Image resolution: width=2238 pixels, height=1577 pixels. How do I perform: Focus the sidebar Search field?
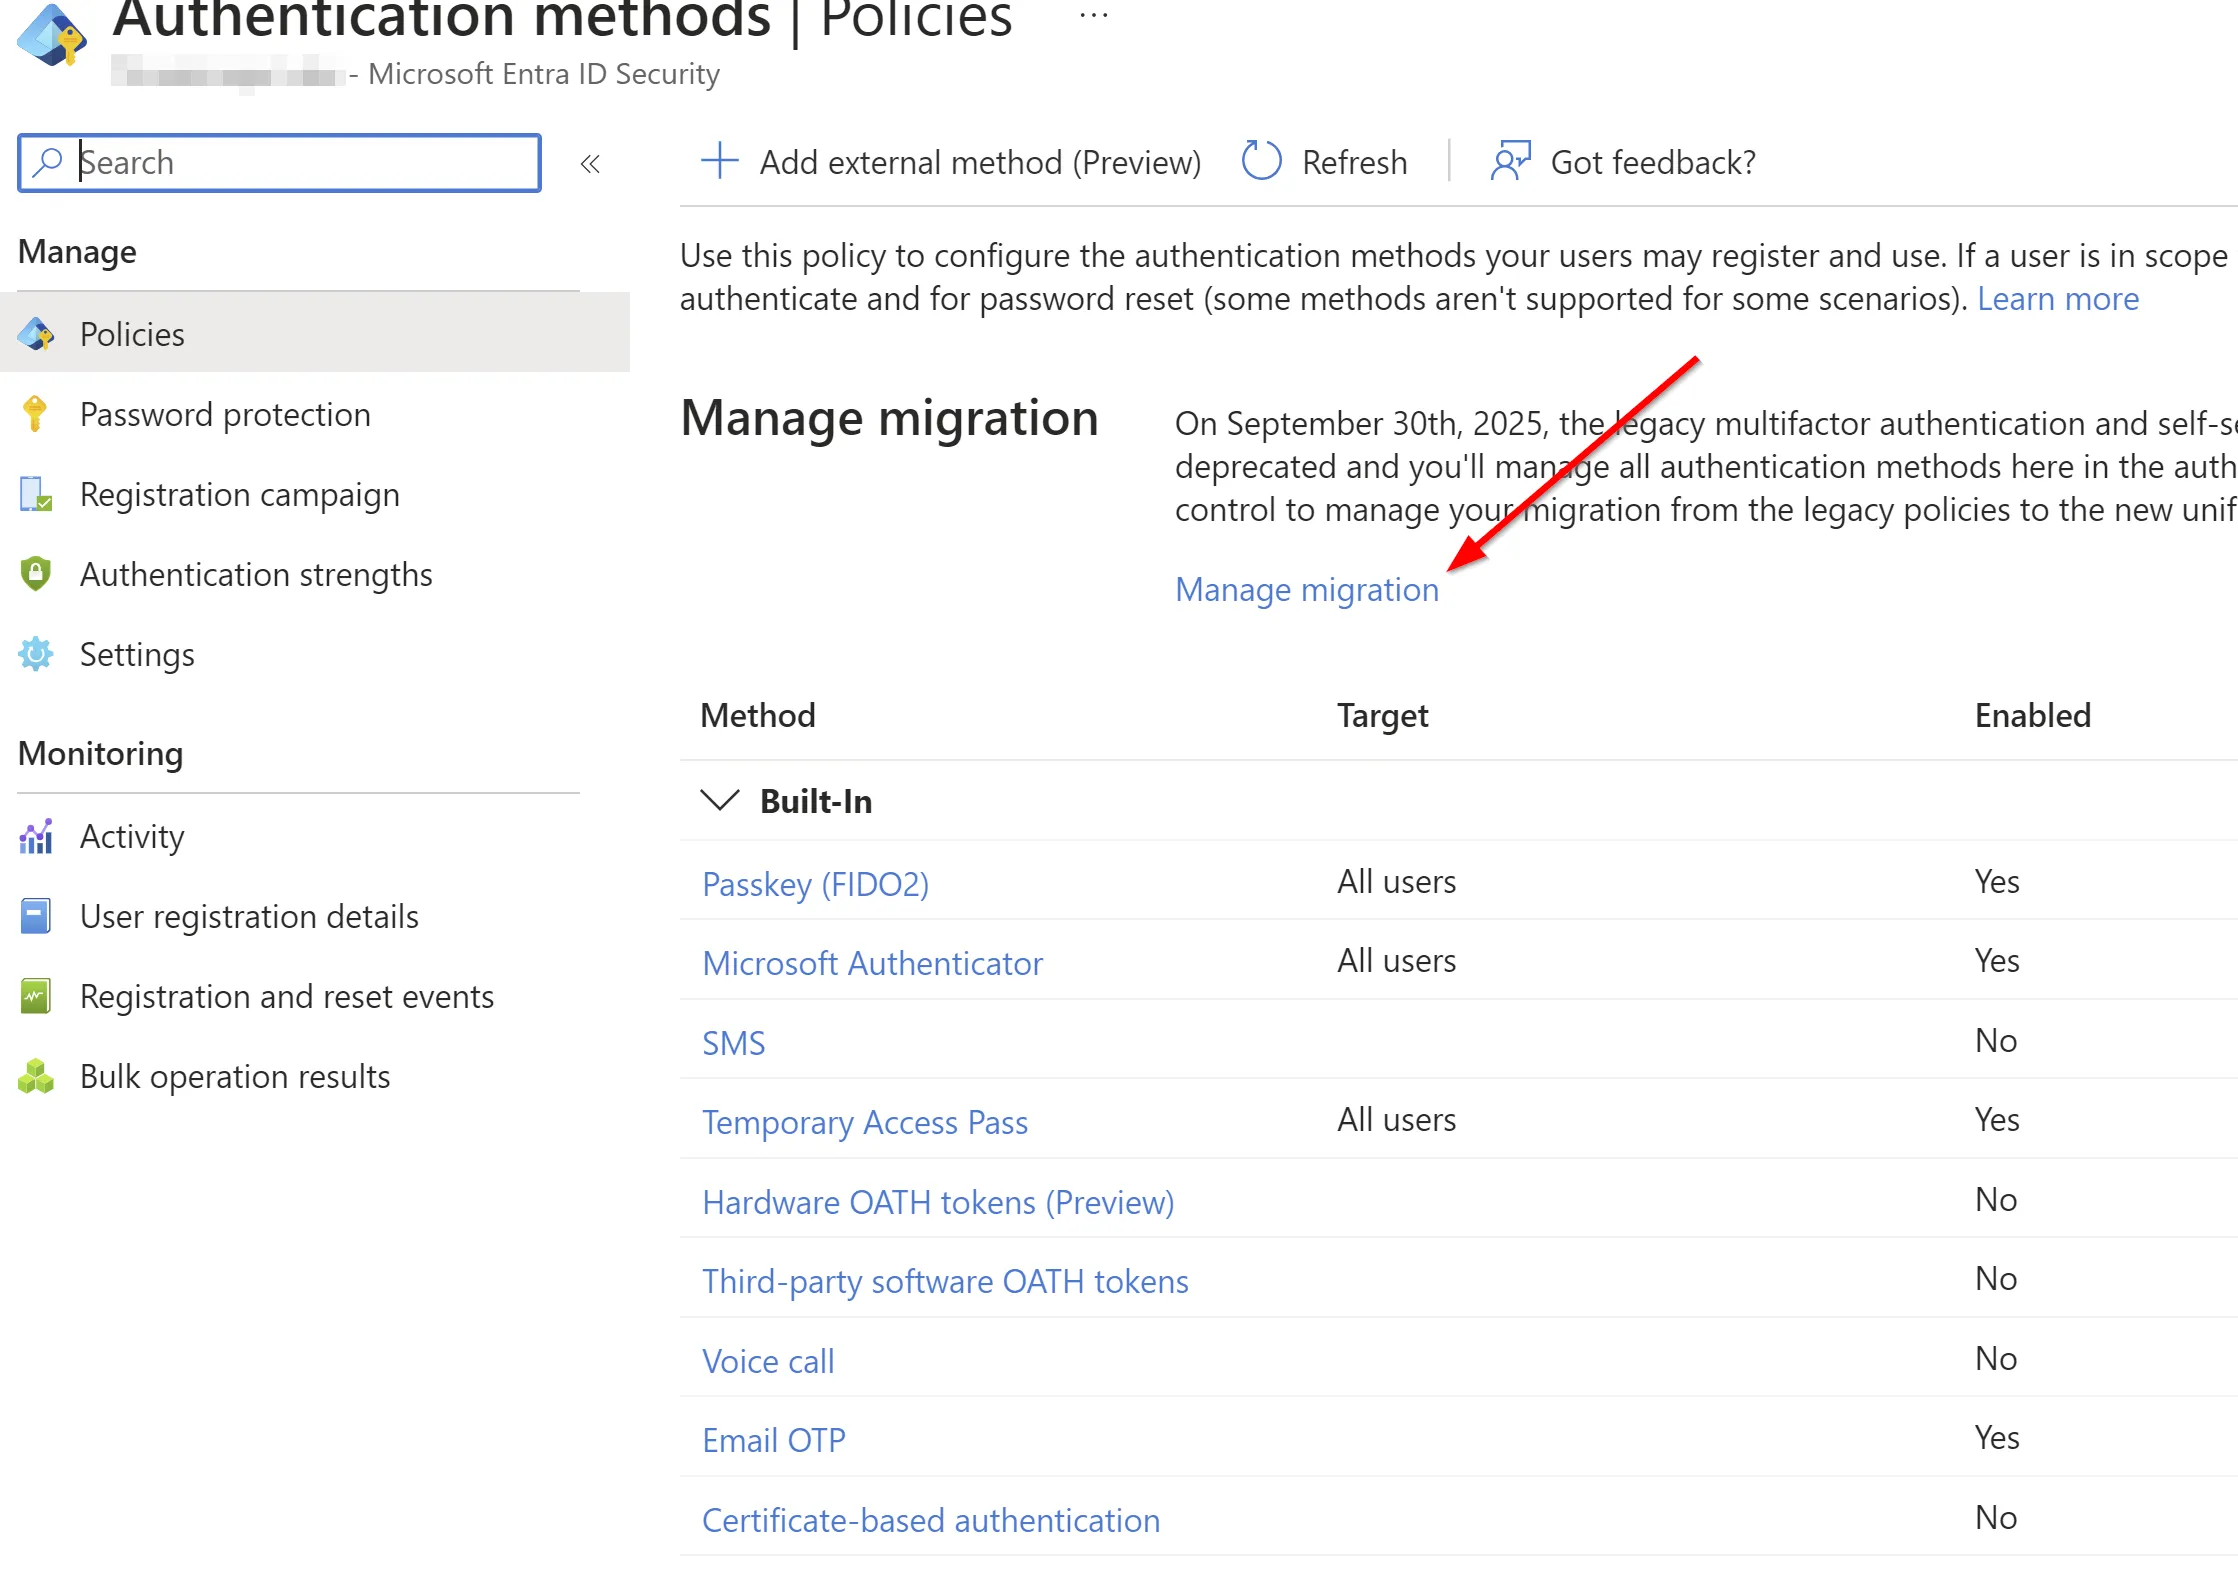coord(280,162)
